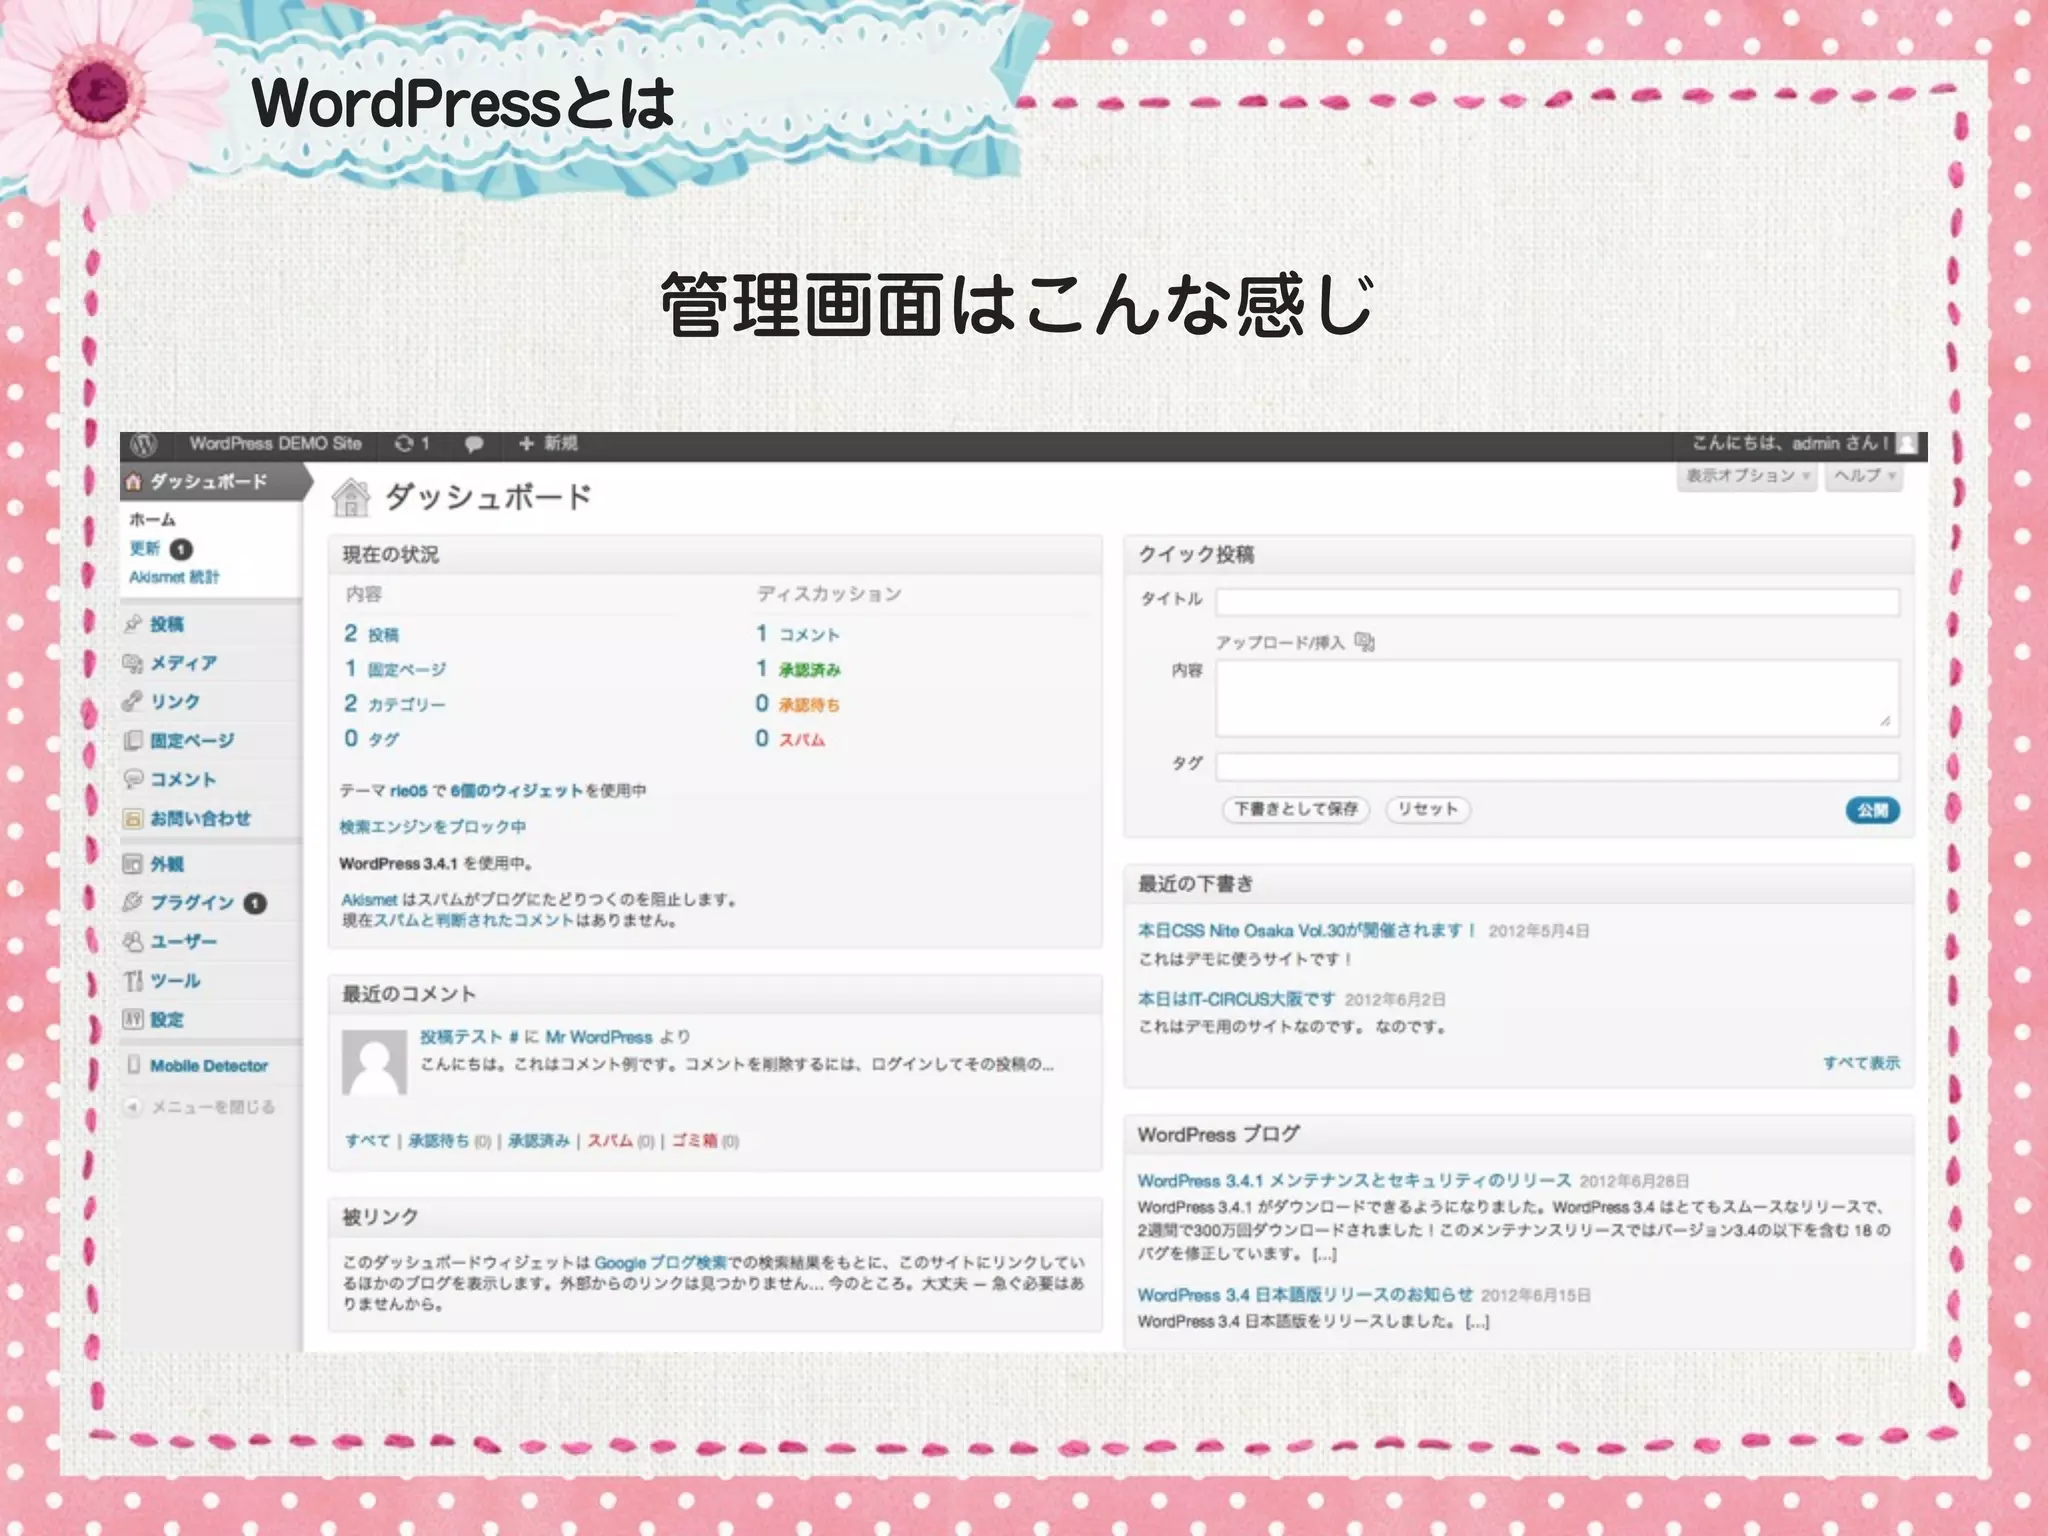Collapse the 現在の状況 widget header
This screenshot has width=2048, height=1536.
715,555
